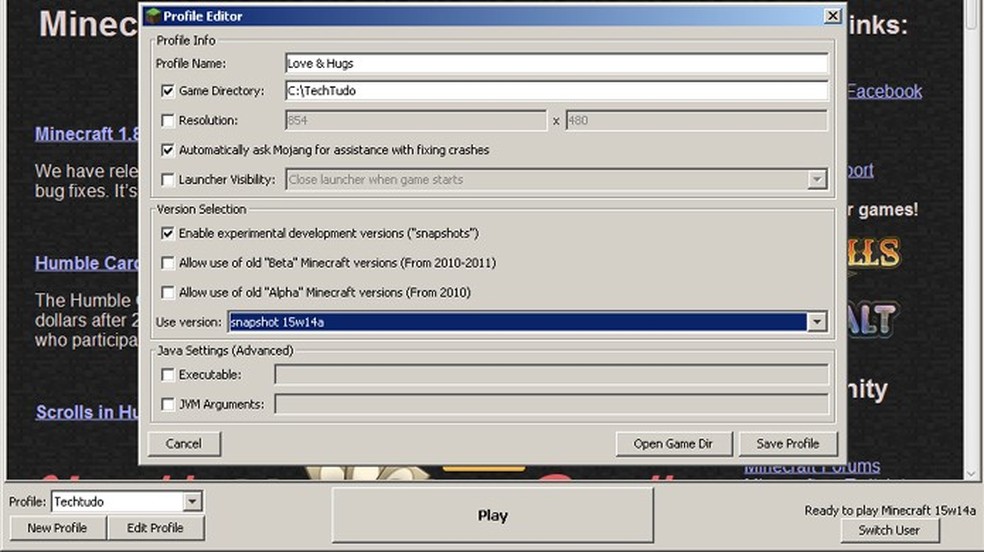Open the Humble Card news link
This screenshot has width=984, height=552.
(x=87, y=263)
